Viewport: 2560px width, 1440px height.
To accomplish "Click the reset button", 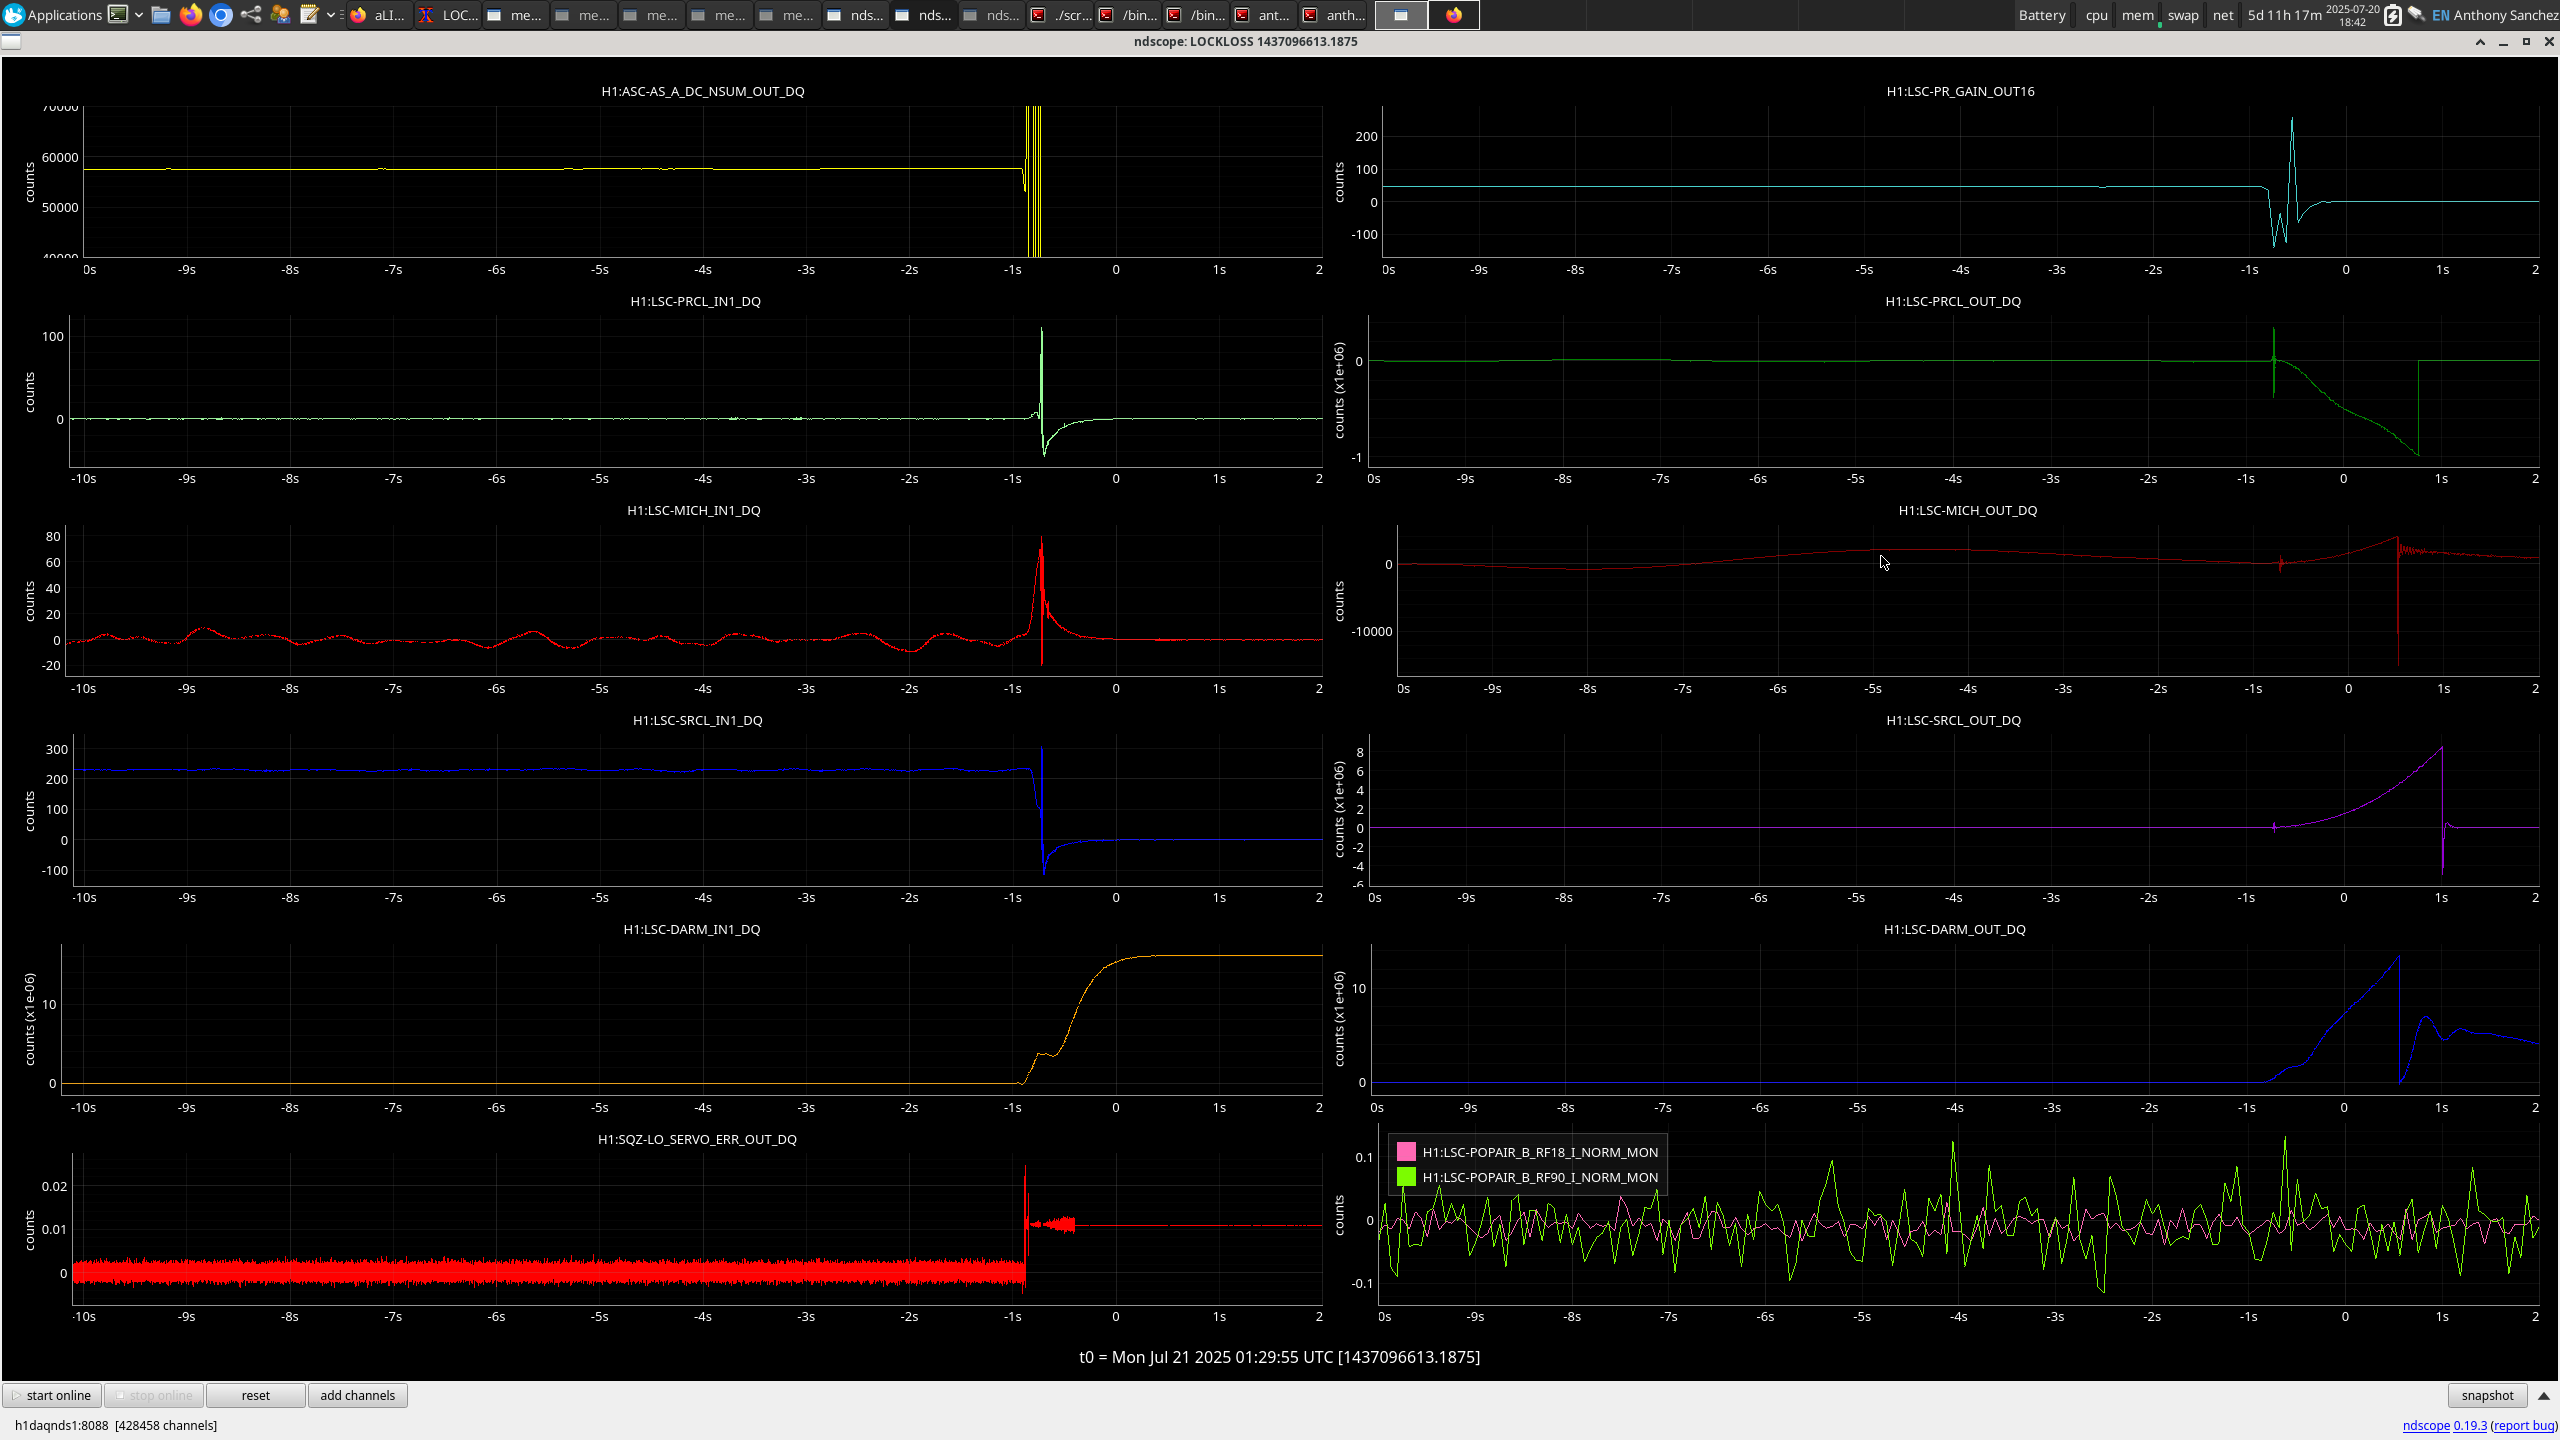I will (x=255, y=1395).
